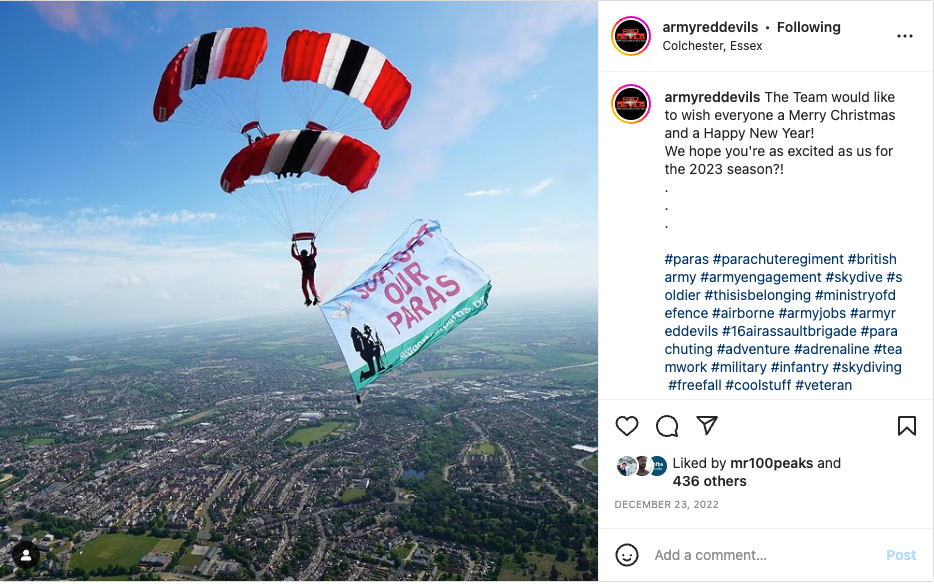This screenshot has height=584, width=934.
Task: Open Colchester, Essex location link
Action: coord(712,46)
